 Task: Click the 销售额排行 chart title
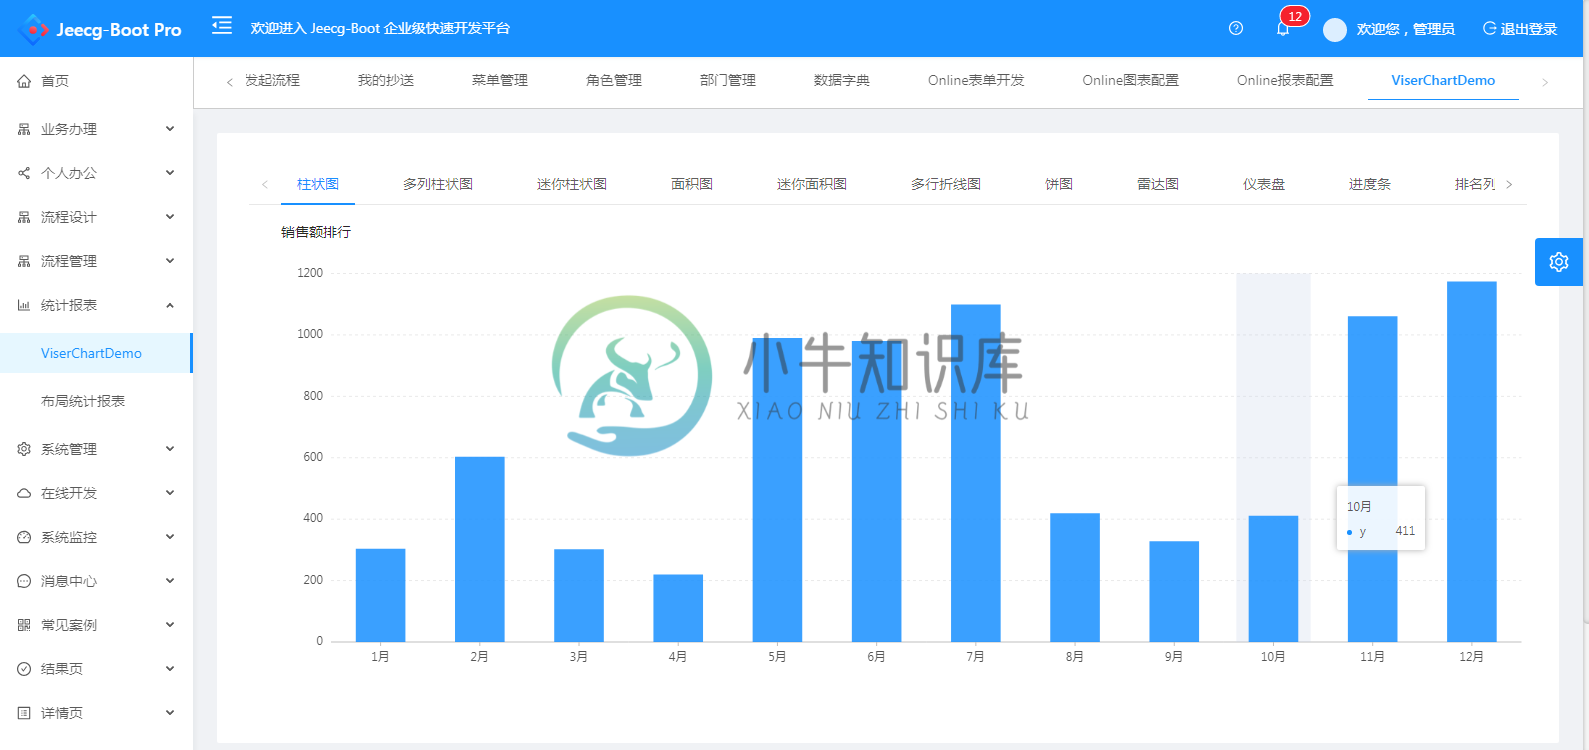[x=316, y=232]
